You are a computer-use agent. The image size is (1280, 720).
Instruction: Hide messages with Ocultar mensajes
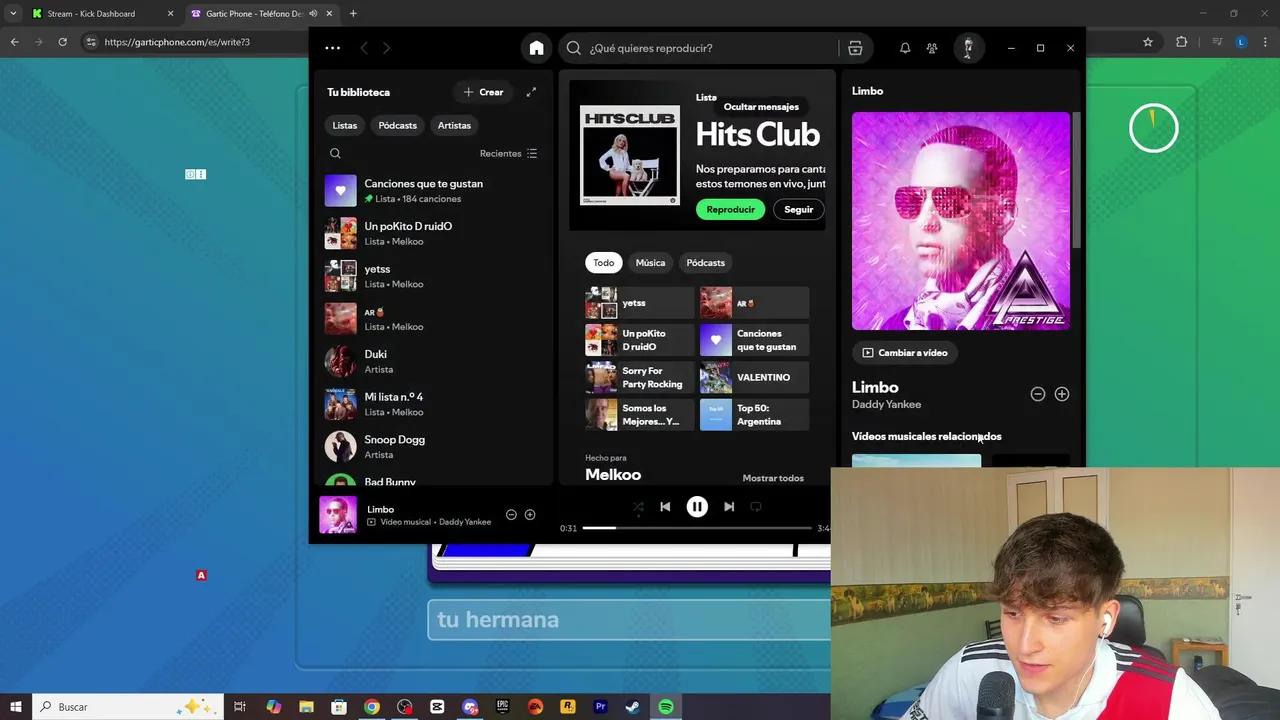click(761, 107)
